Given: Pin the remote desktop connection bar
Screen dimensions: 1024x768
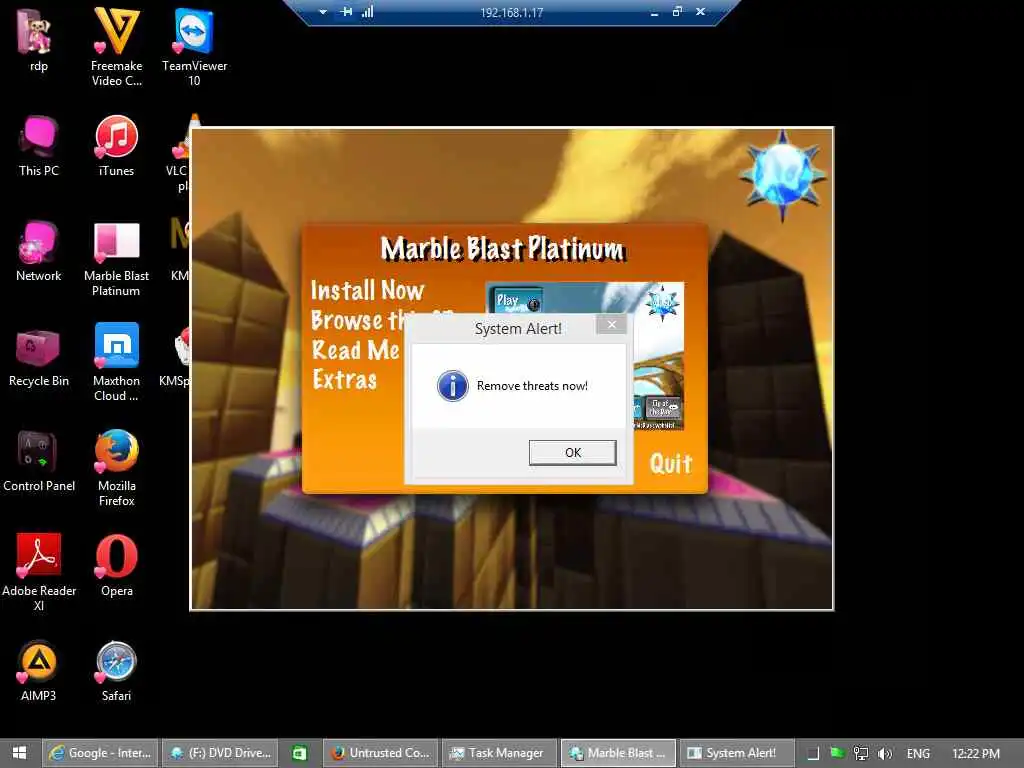Looking at the screenshot, I should [346, 12].
